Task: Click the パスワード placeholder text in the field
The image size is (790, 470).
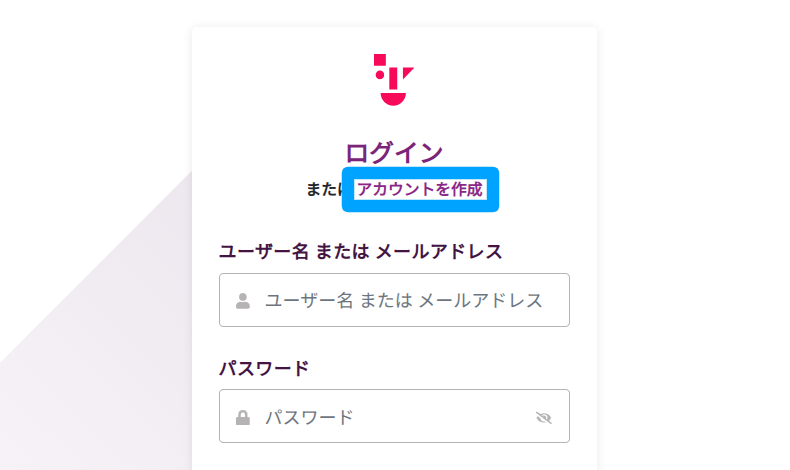Action: pyautogui.click(x=309, y=417)
